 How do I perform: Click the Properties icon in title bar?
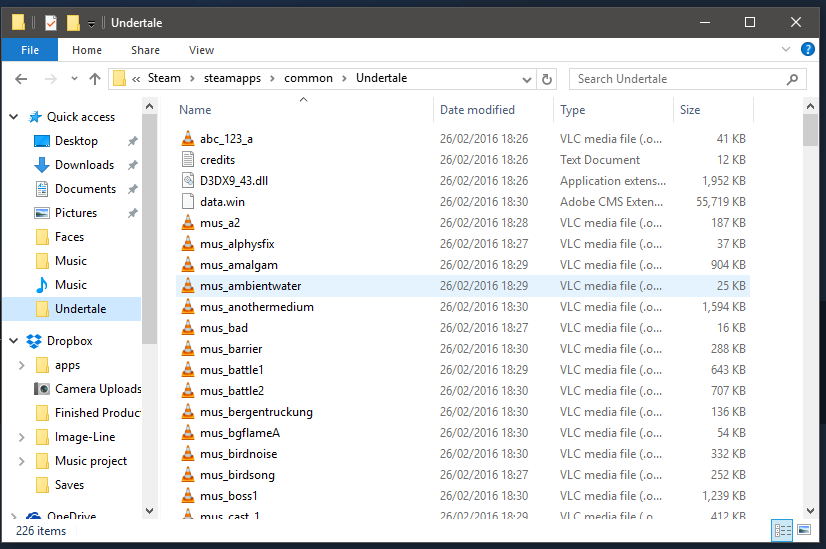coord(50,22)
